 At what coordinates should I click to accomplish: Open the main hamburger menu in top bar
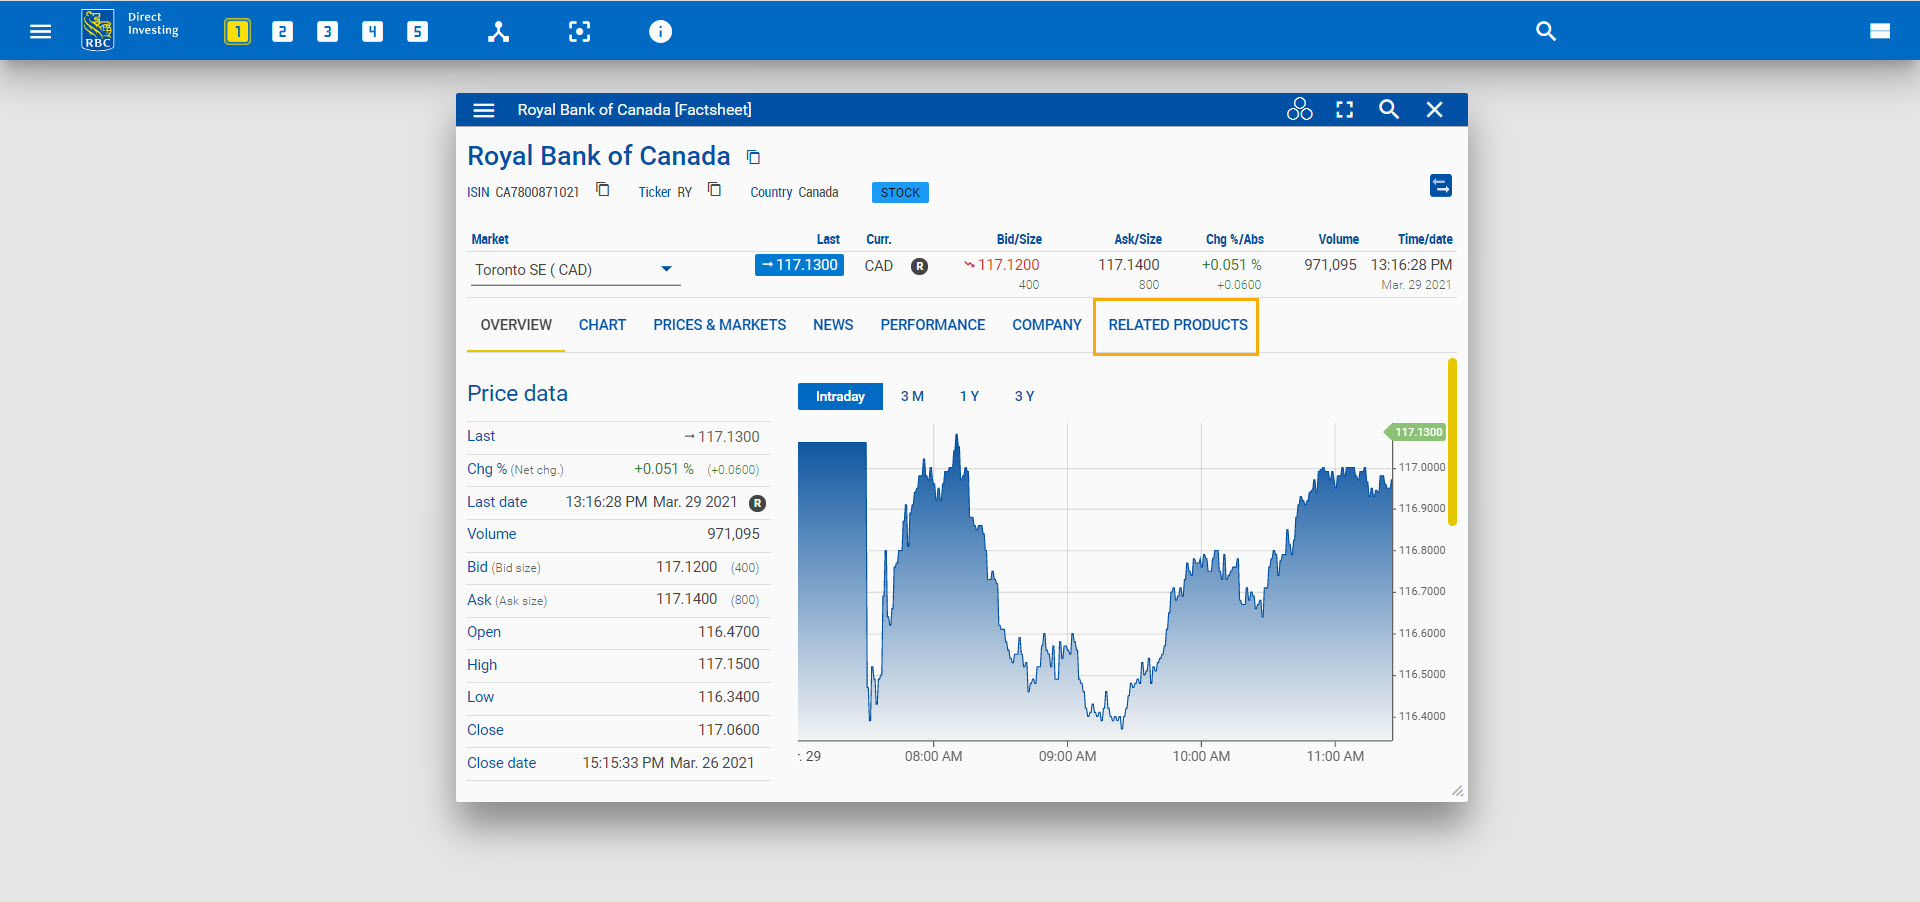coord(40,32)
